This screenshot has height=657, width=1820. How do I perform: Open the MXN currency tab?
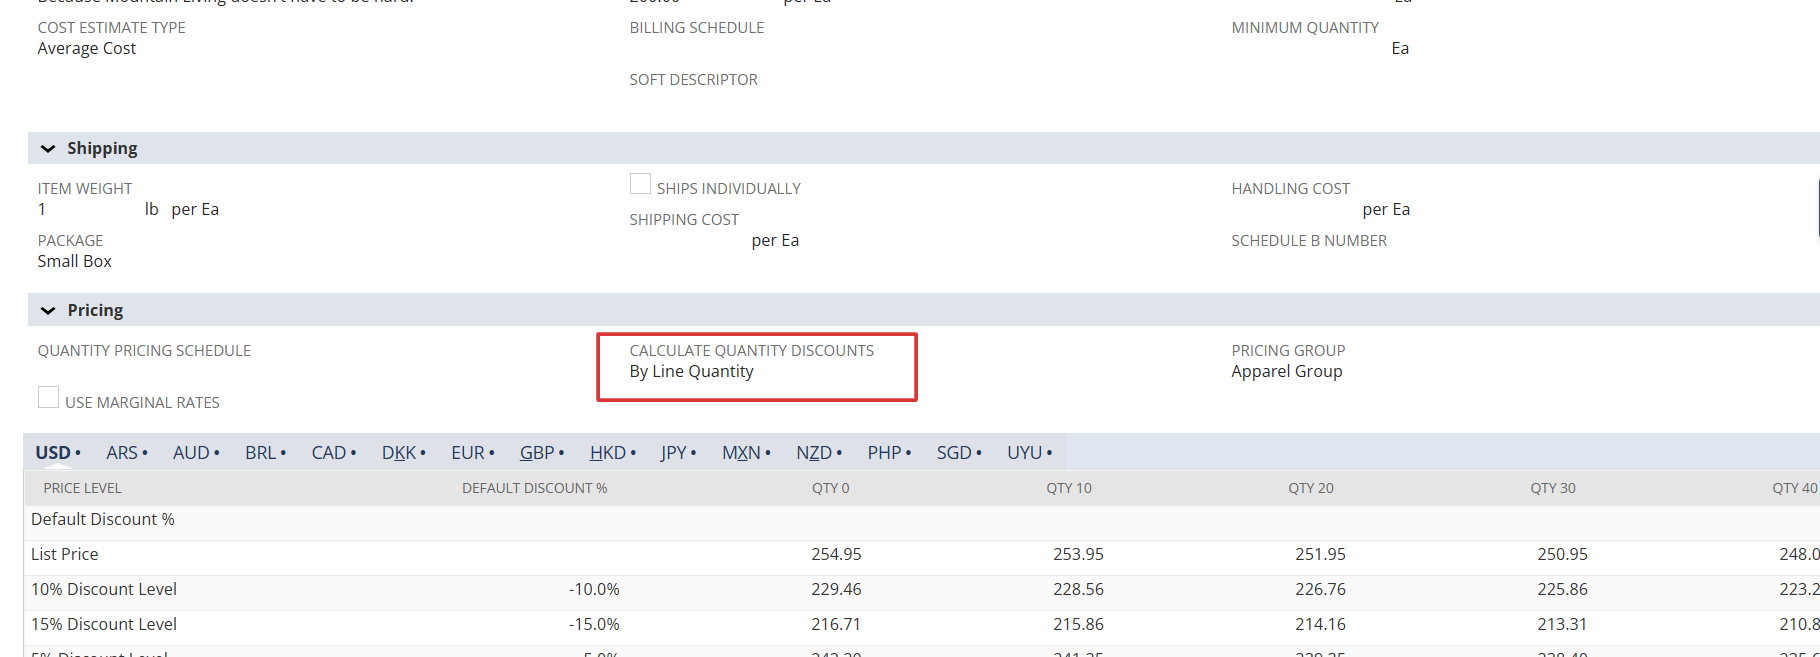tap(741, 453)
